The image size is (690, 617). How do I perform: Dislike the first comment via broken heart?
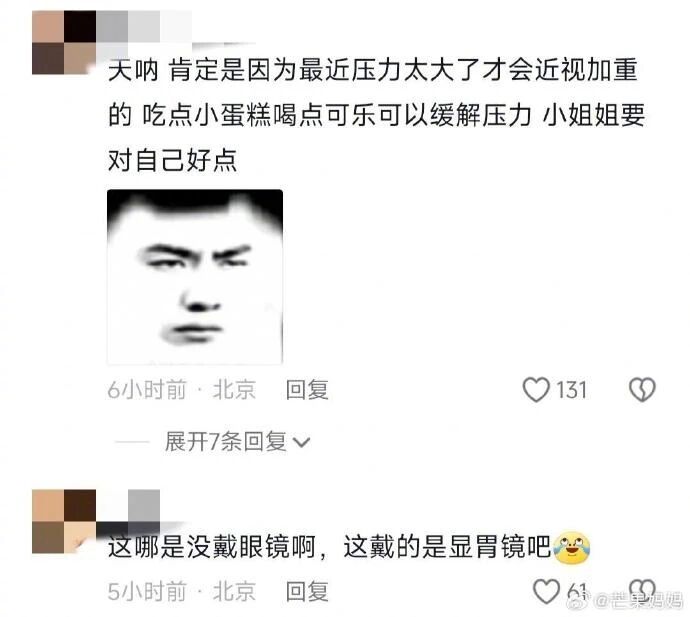[x=642, y=389]
